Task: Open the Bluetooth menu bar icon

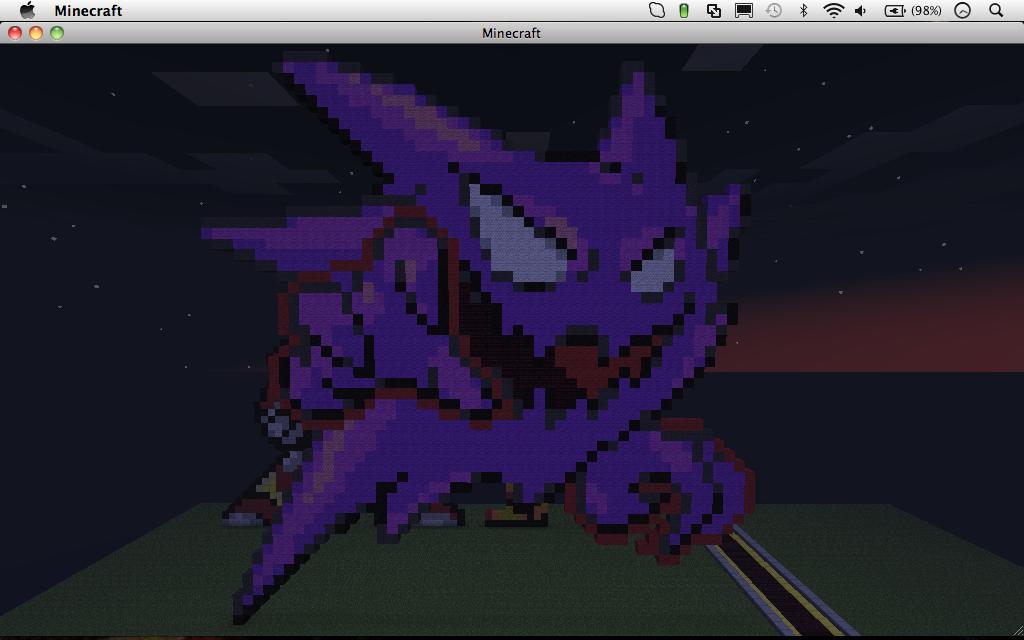Action: tap(802, 10)
